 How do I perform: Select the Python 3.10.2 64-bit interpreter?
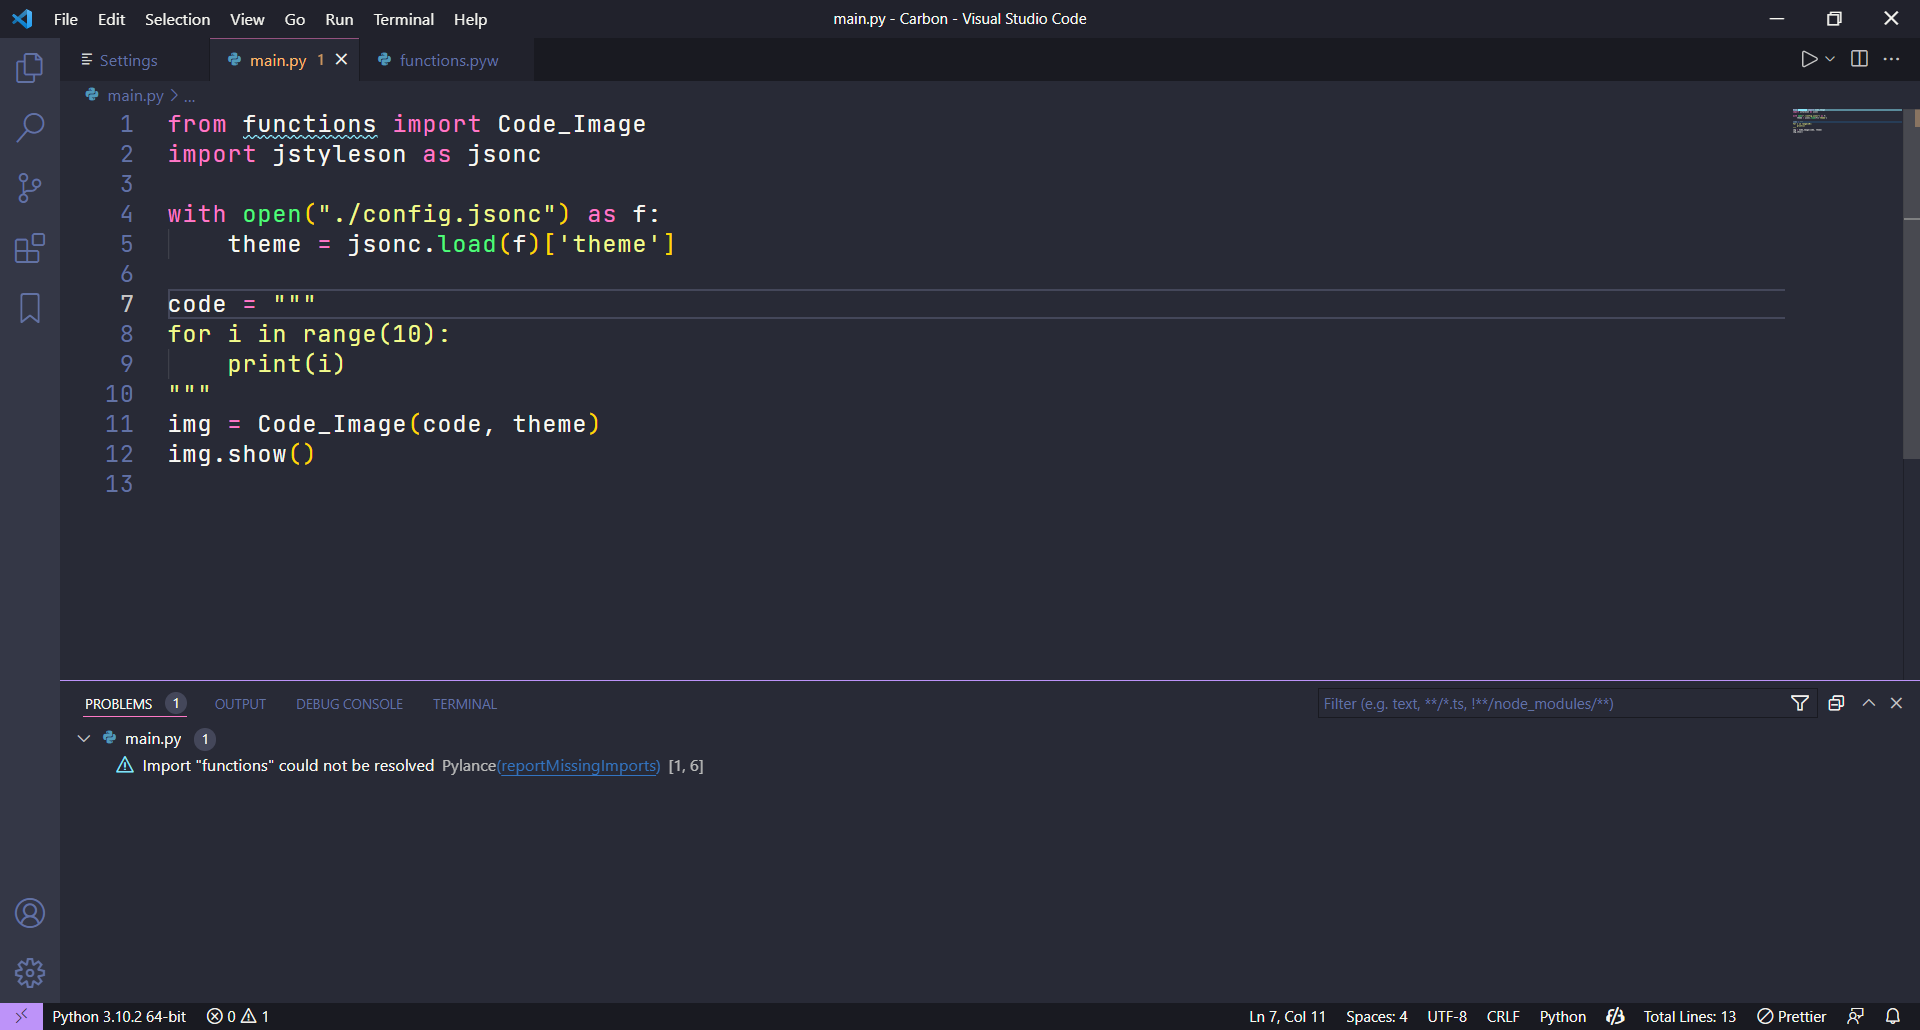(x=119, y=1016)
